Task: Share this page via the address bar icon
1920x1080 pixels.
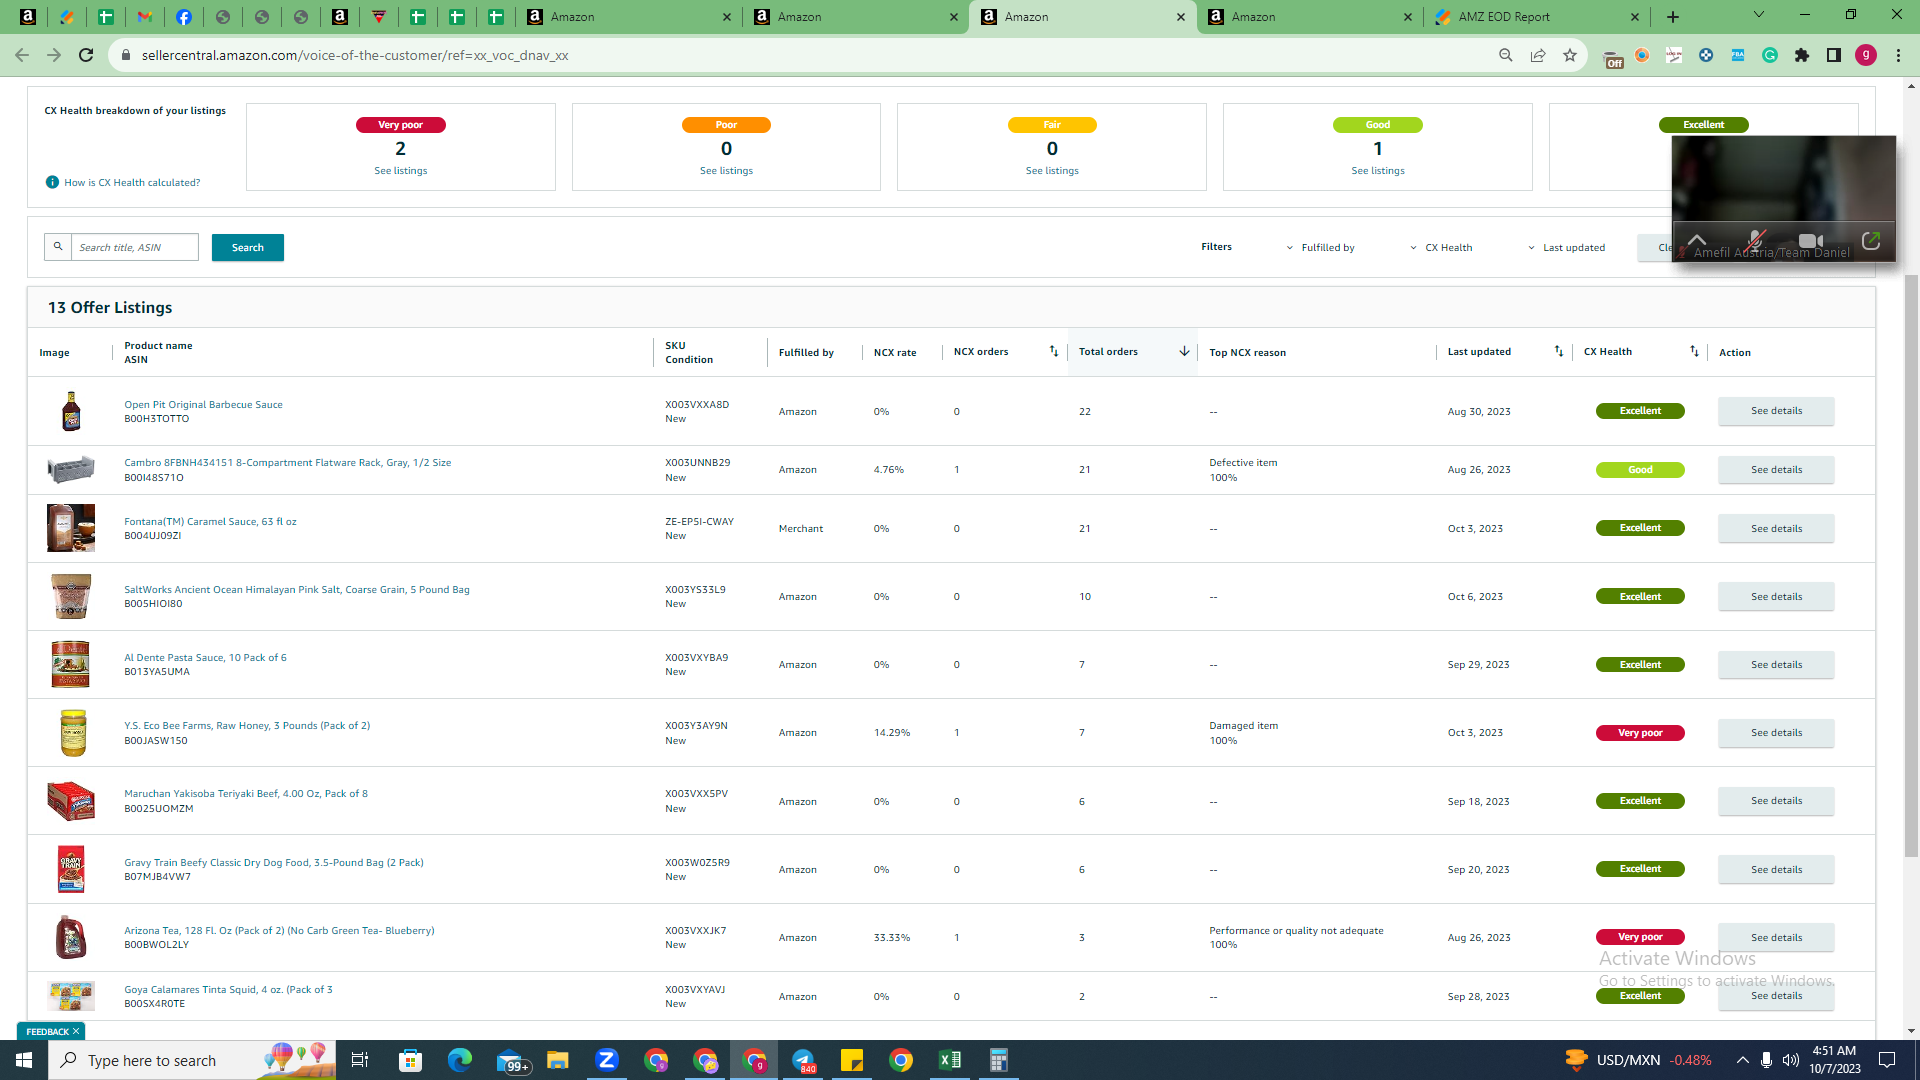Action: 1537,55
